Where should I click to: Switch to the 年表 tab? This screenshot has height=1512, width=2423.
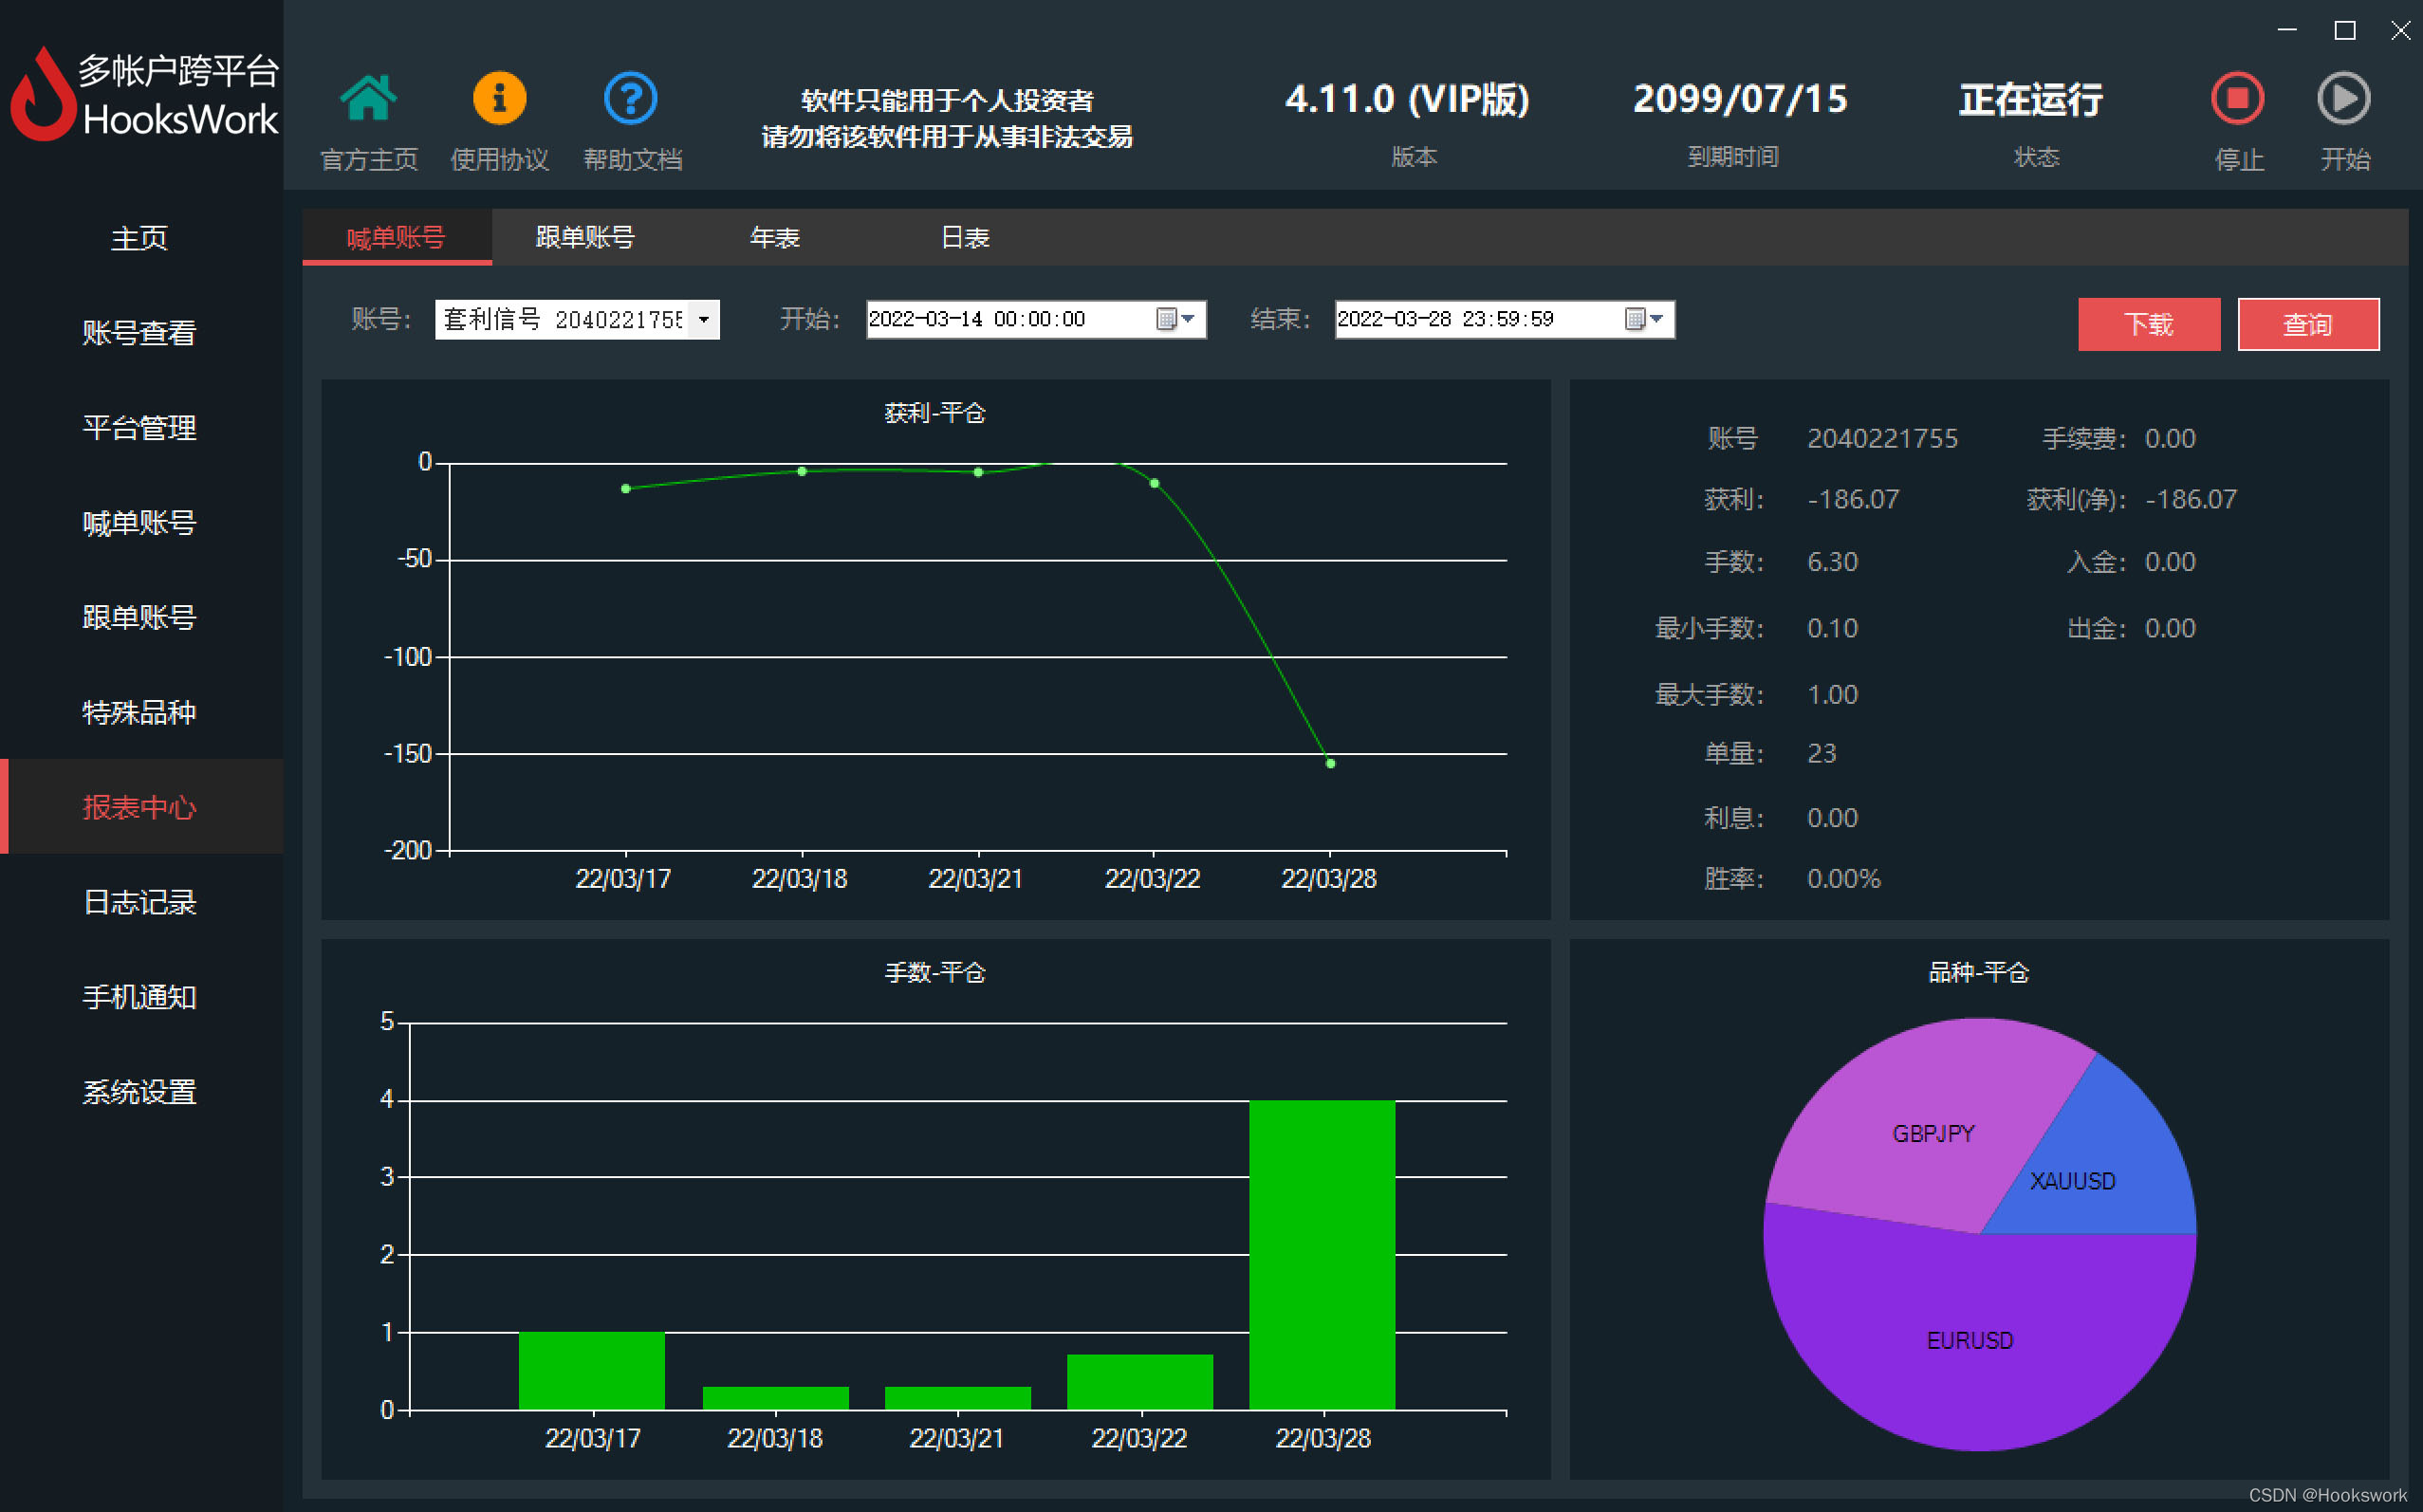775,238
